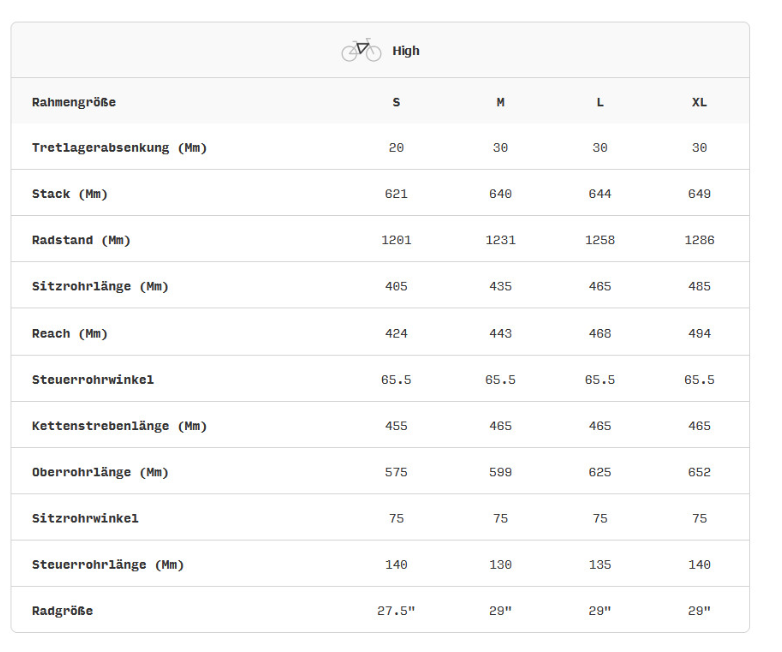Click the 1286 Radstand value for XL
This screenshot has height=652, width=782.
[x=699, y=240]
